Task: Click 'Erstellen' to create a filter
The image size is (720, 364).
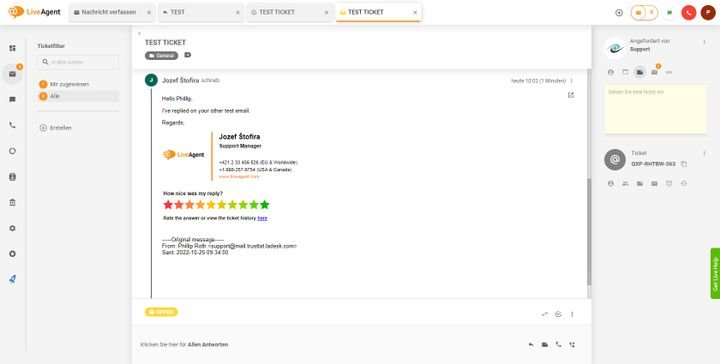Action: coord(56,128)
